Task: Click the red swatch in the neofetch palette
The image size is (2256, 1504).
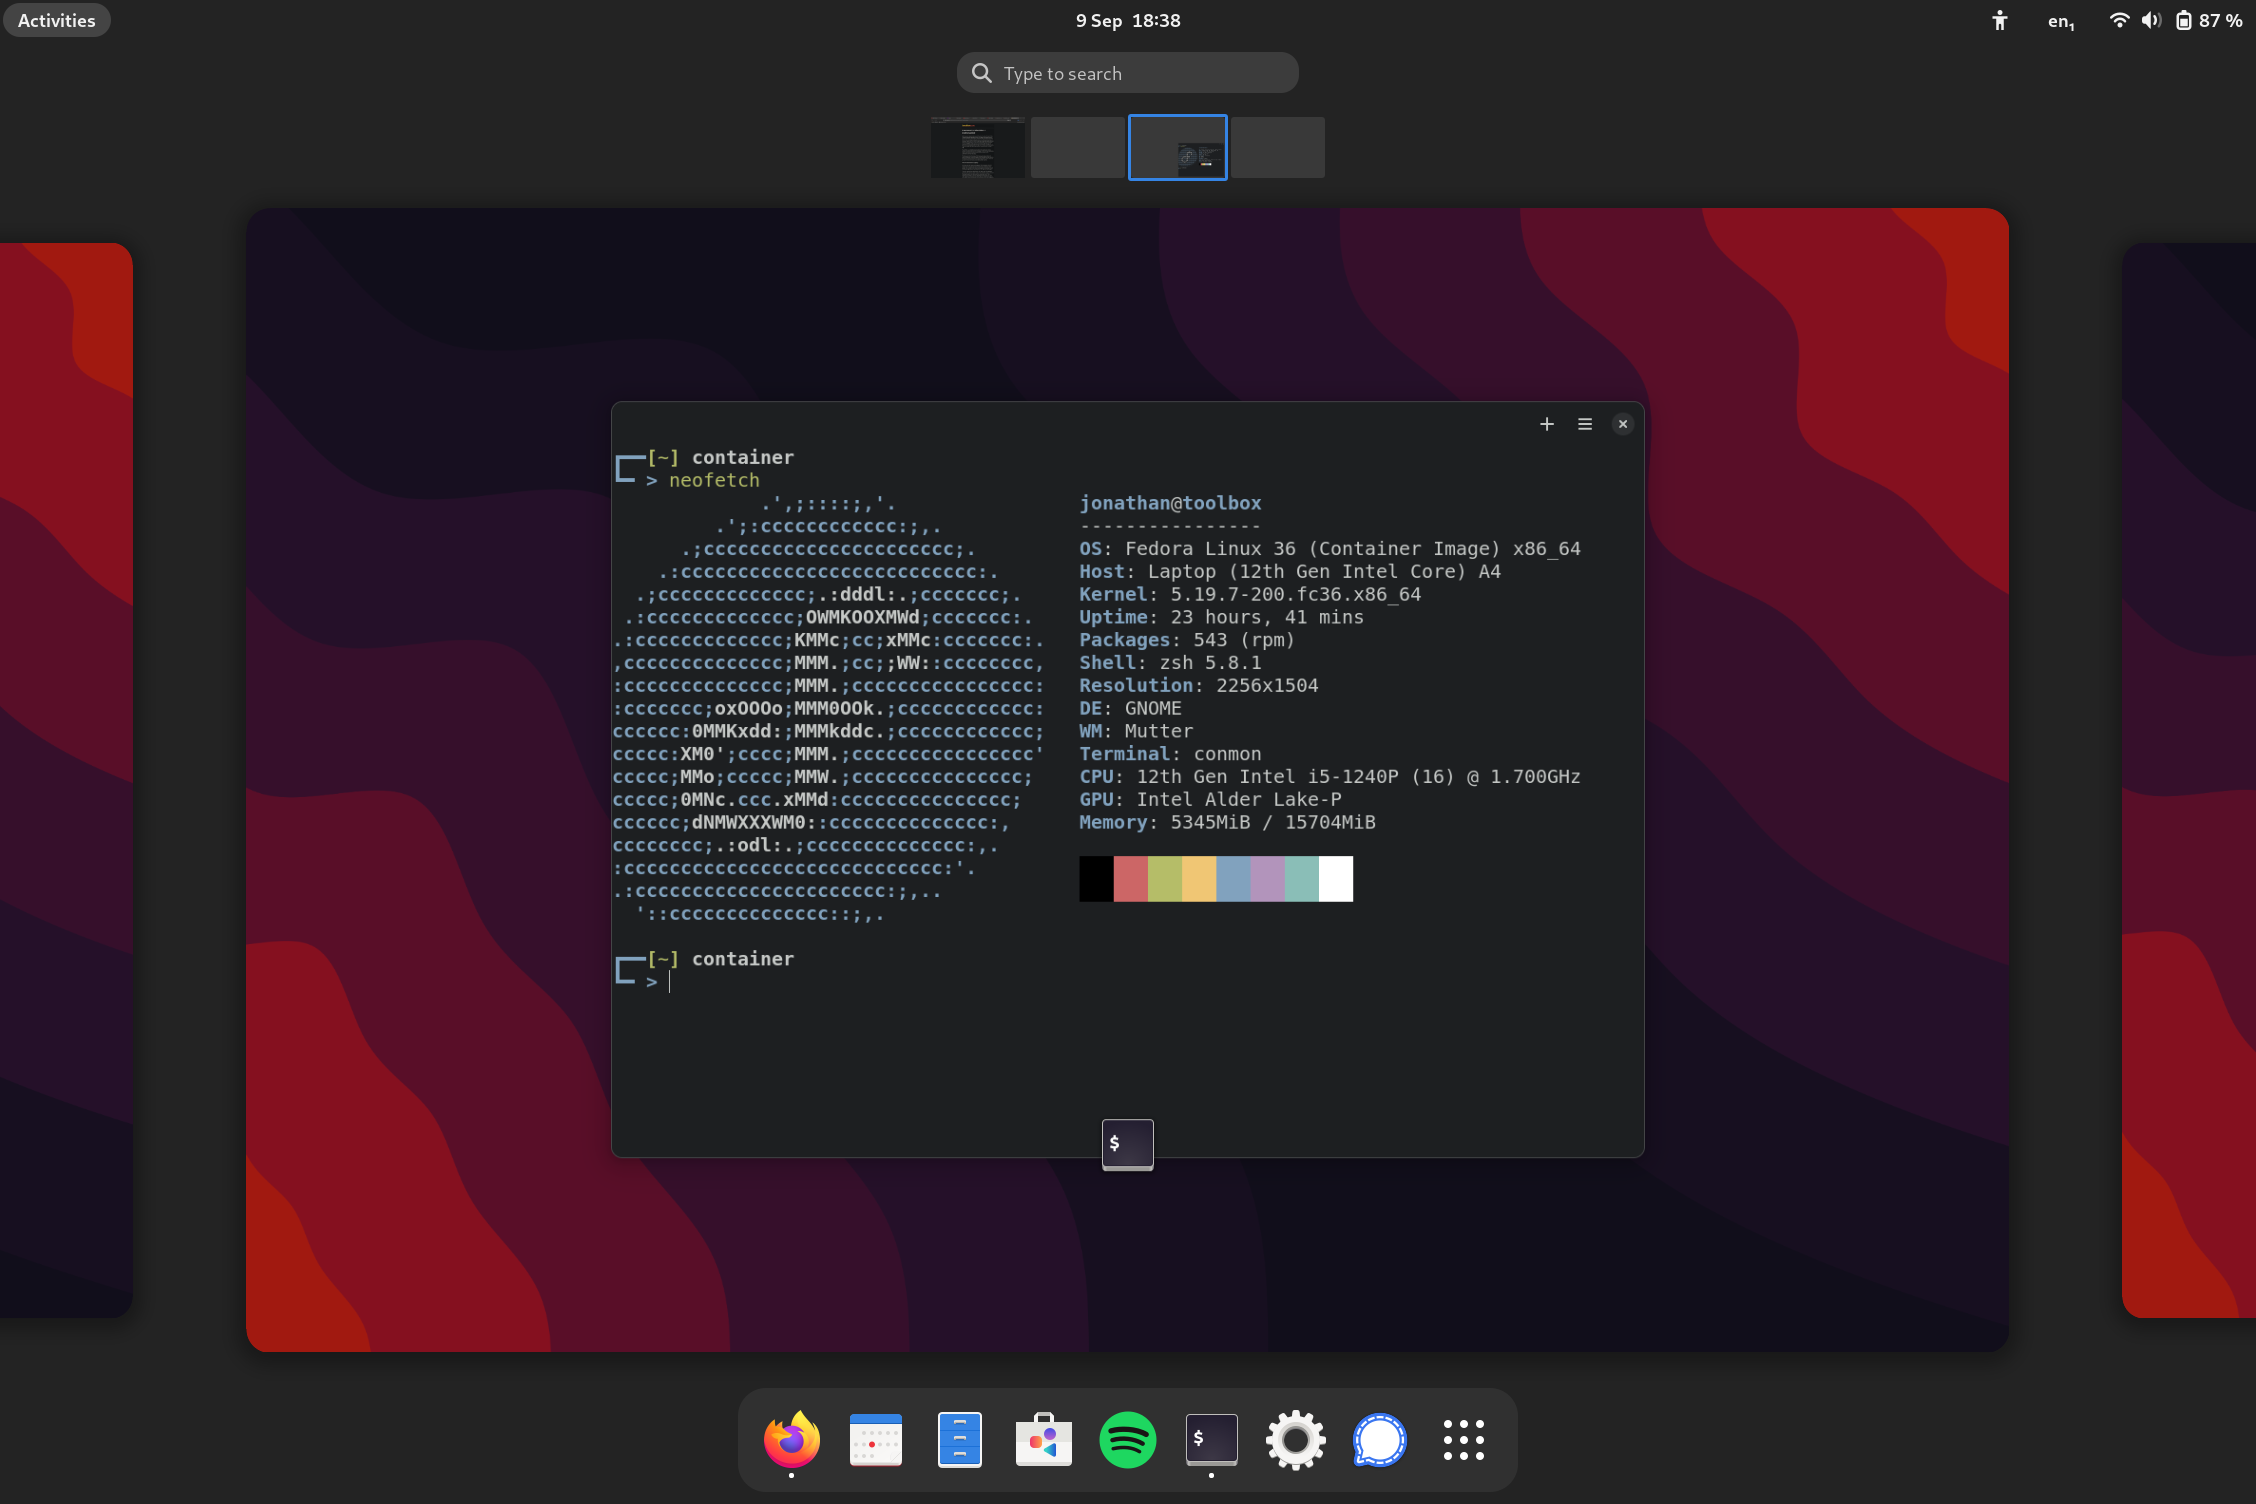Action: coord(1130,878)
